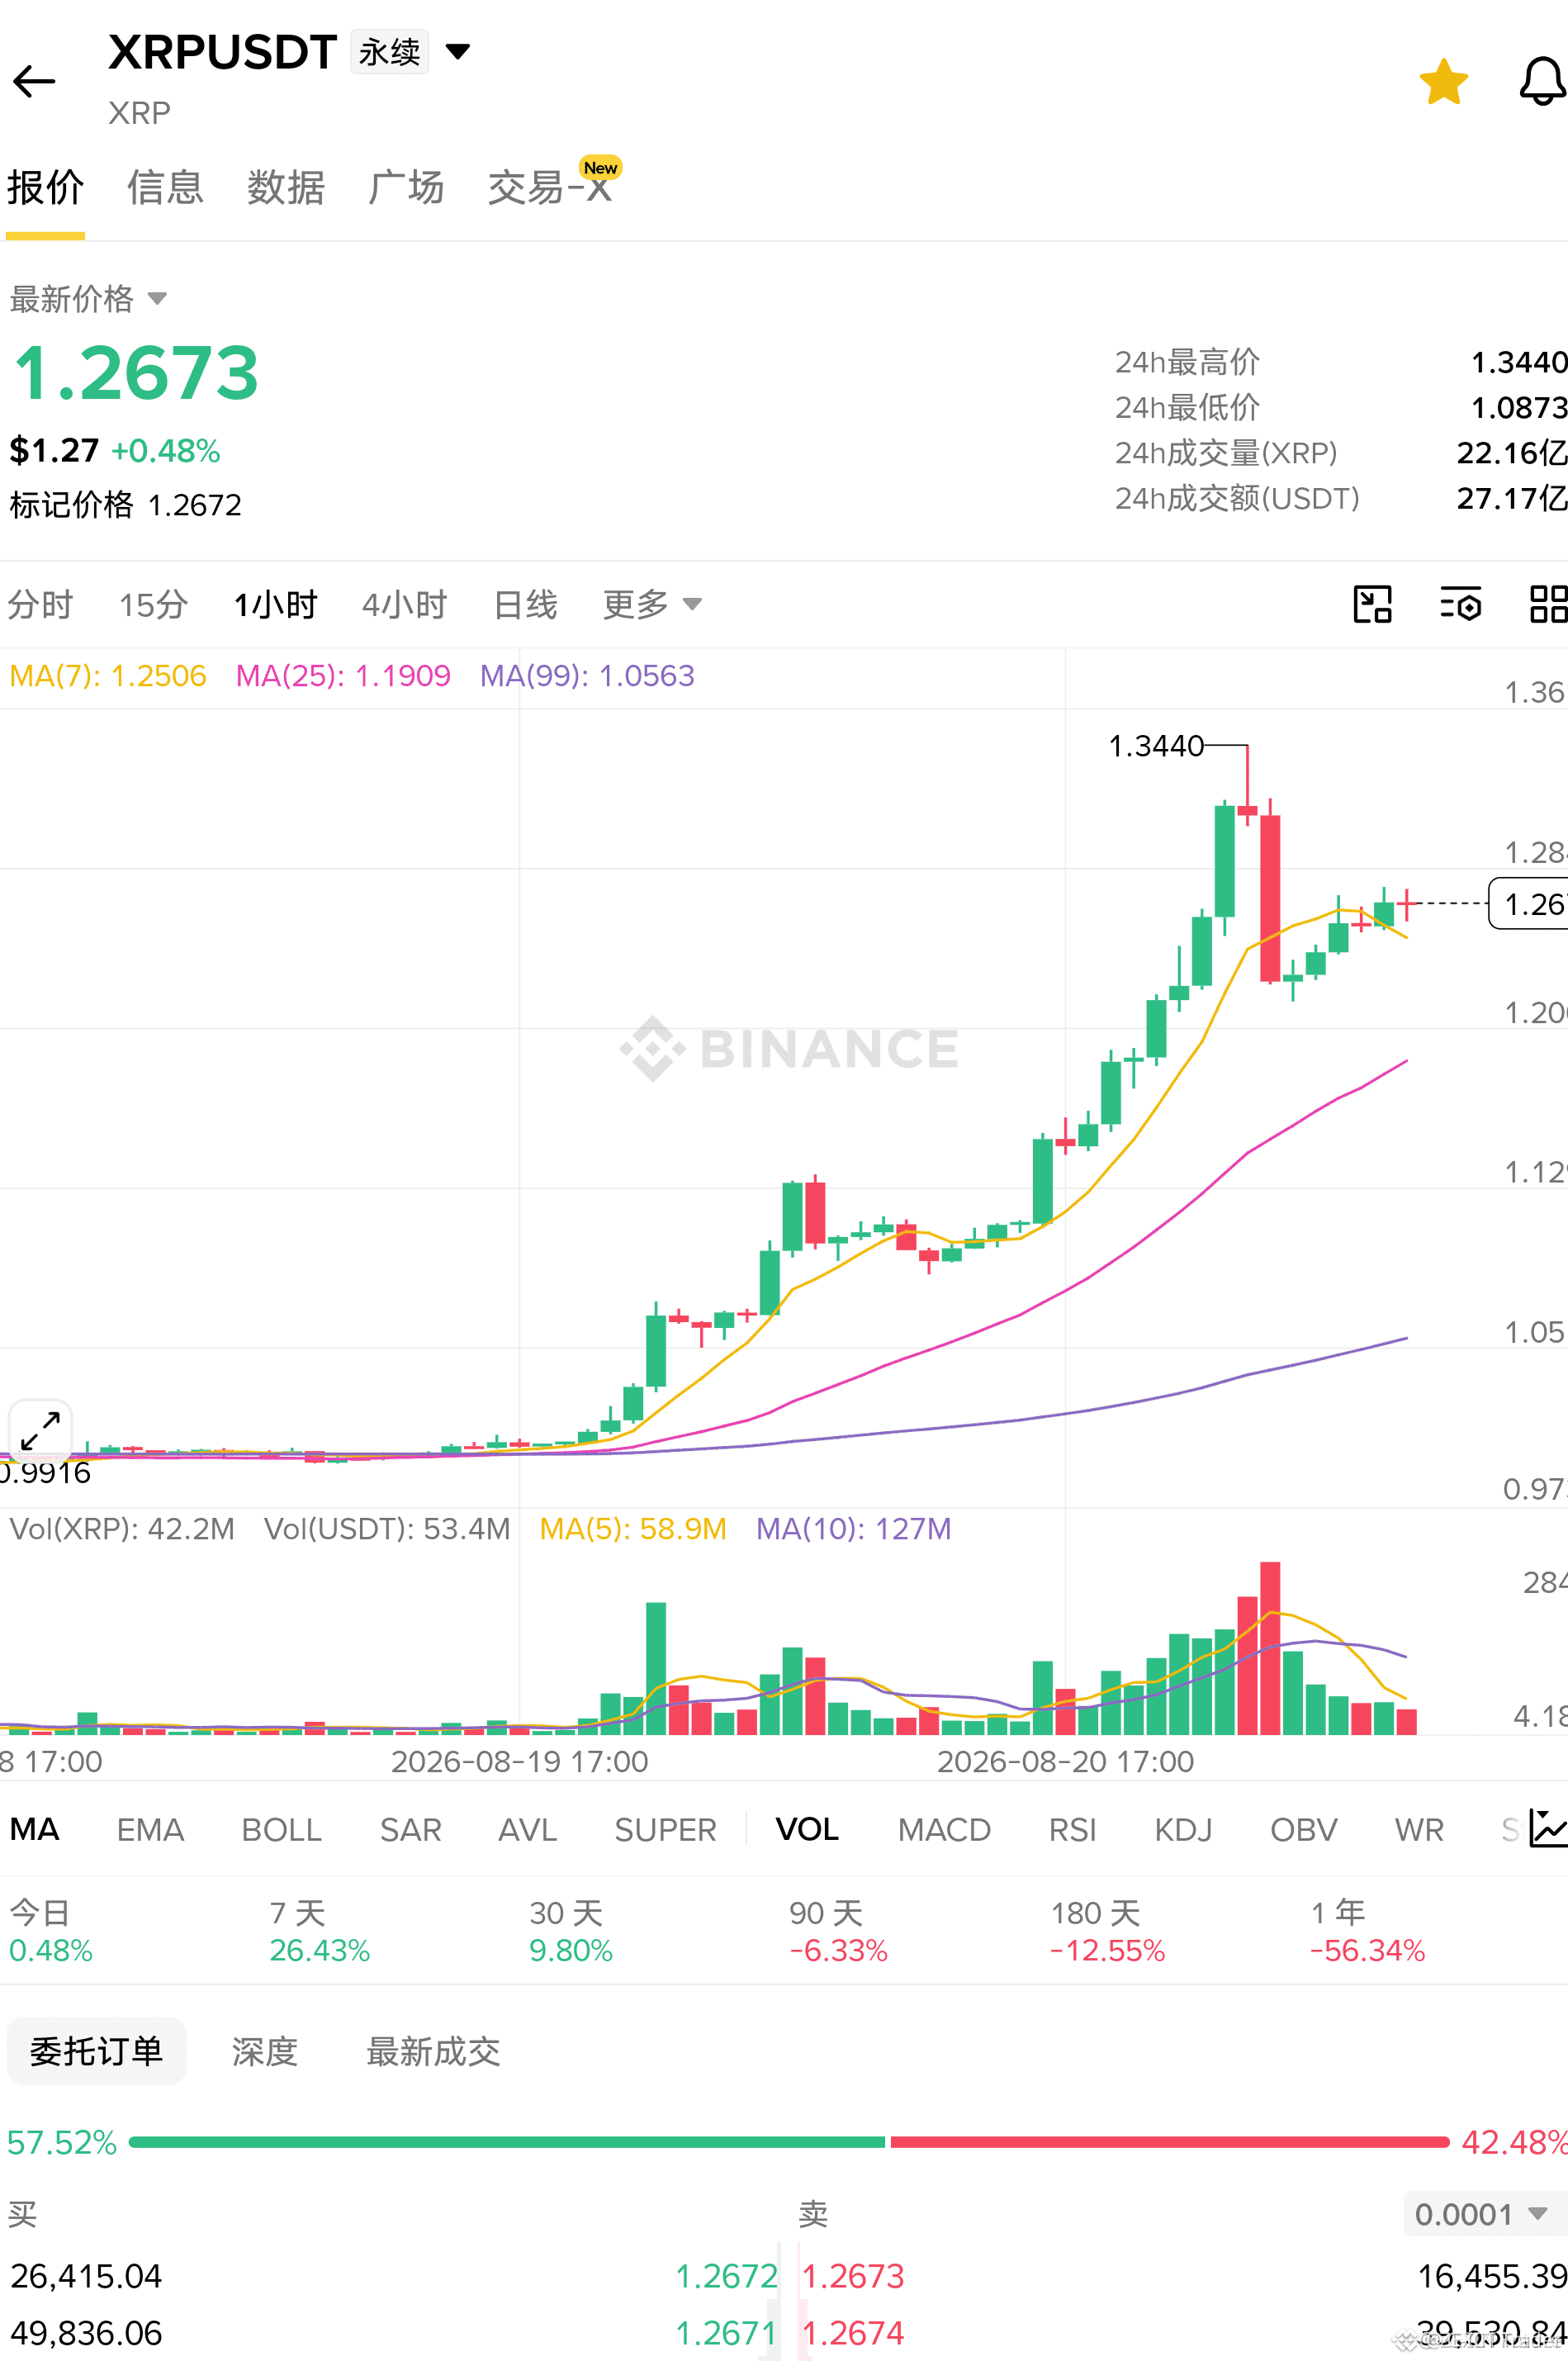
Task: Tap the large 1.2673 last price
Action: (136, 373)
